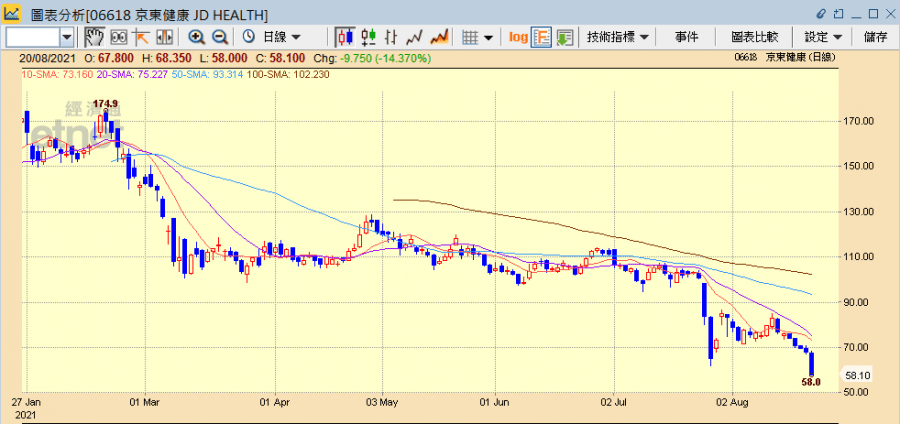Switch to the line chart style
The width and height of the screenshot is (900, 424).
pyautogui.click(x=415, y=37)
